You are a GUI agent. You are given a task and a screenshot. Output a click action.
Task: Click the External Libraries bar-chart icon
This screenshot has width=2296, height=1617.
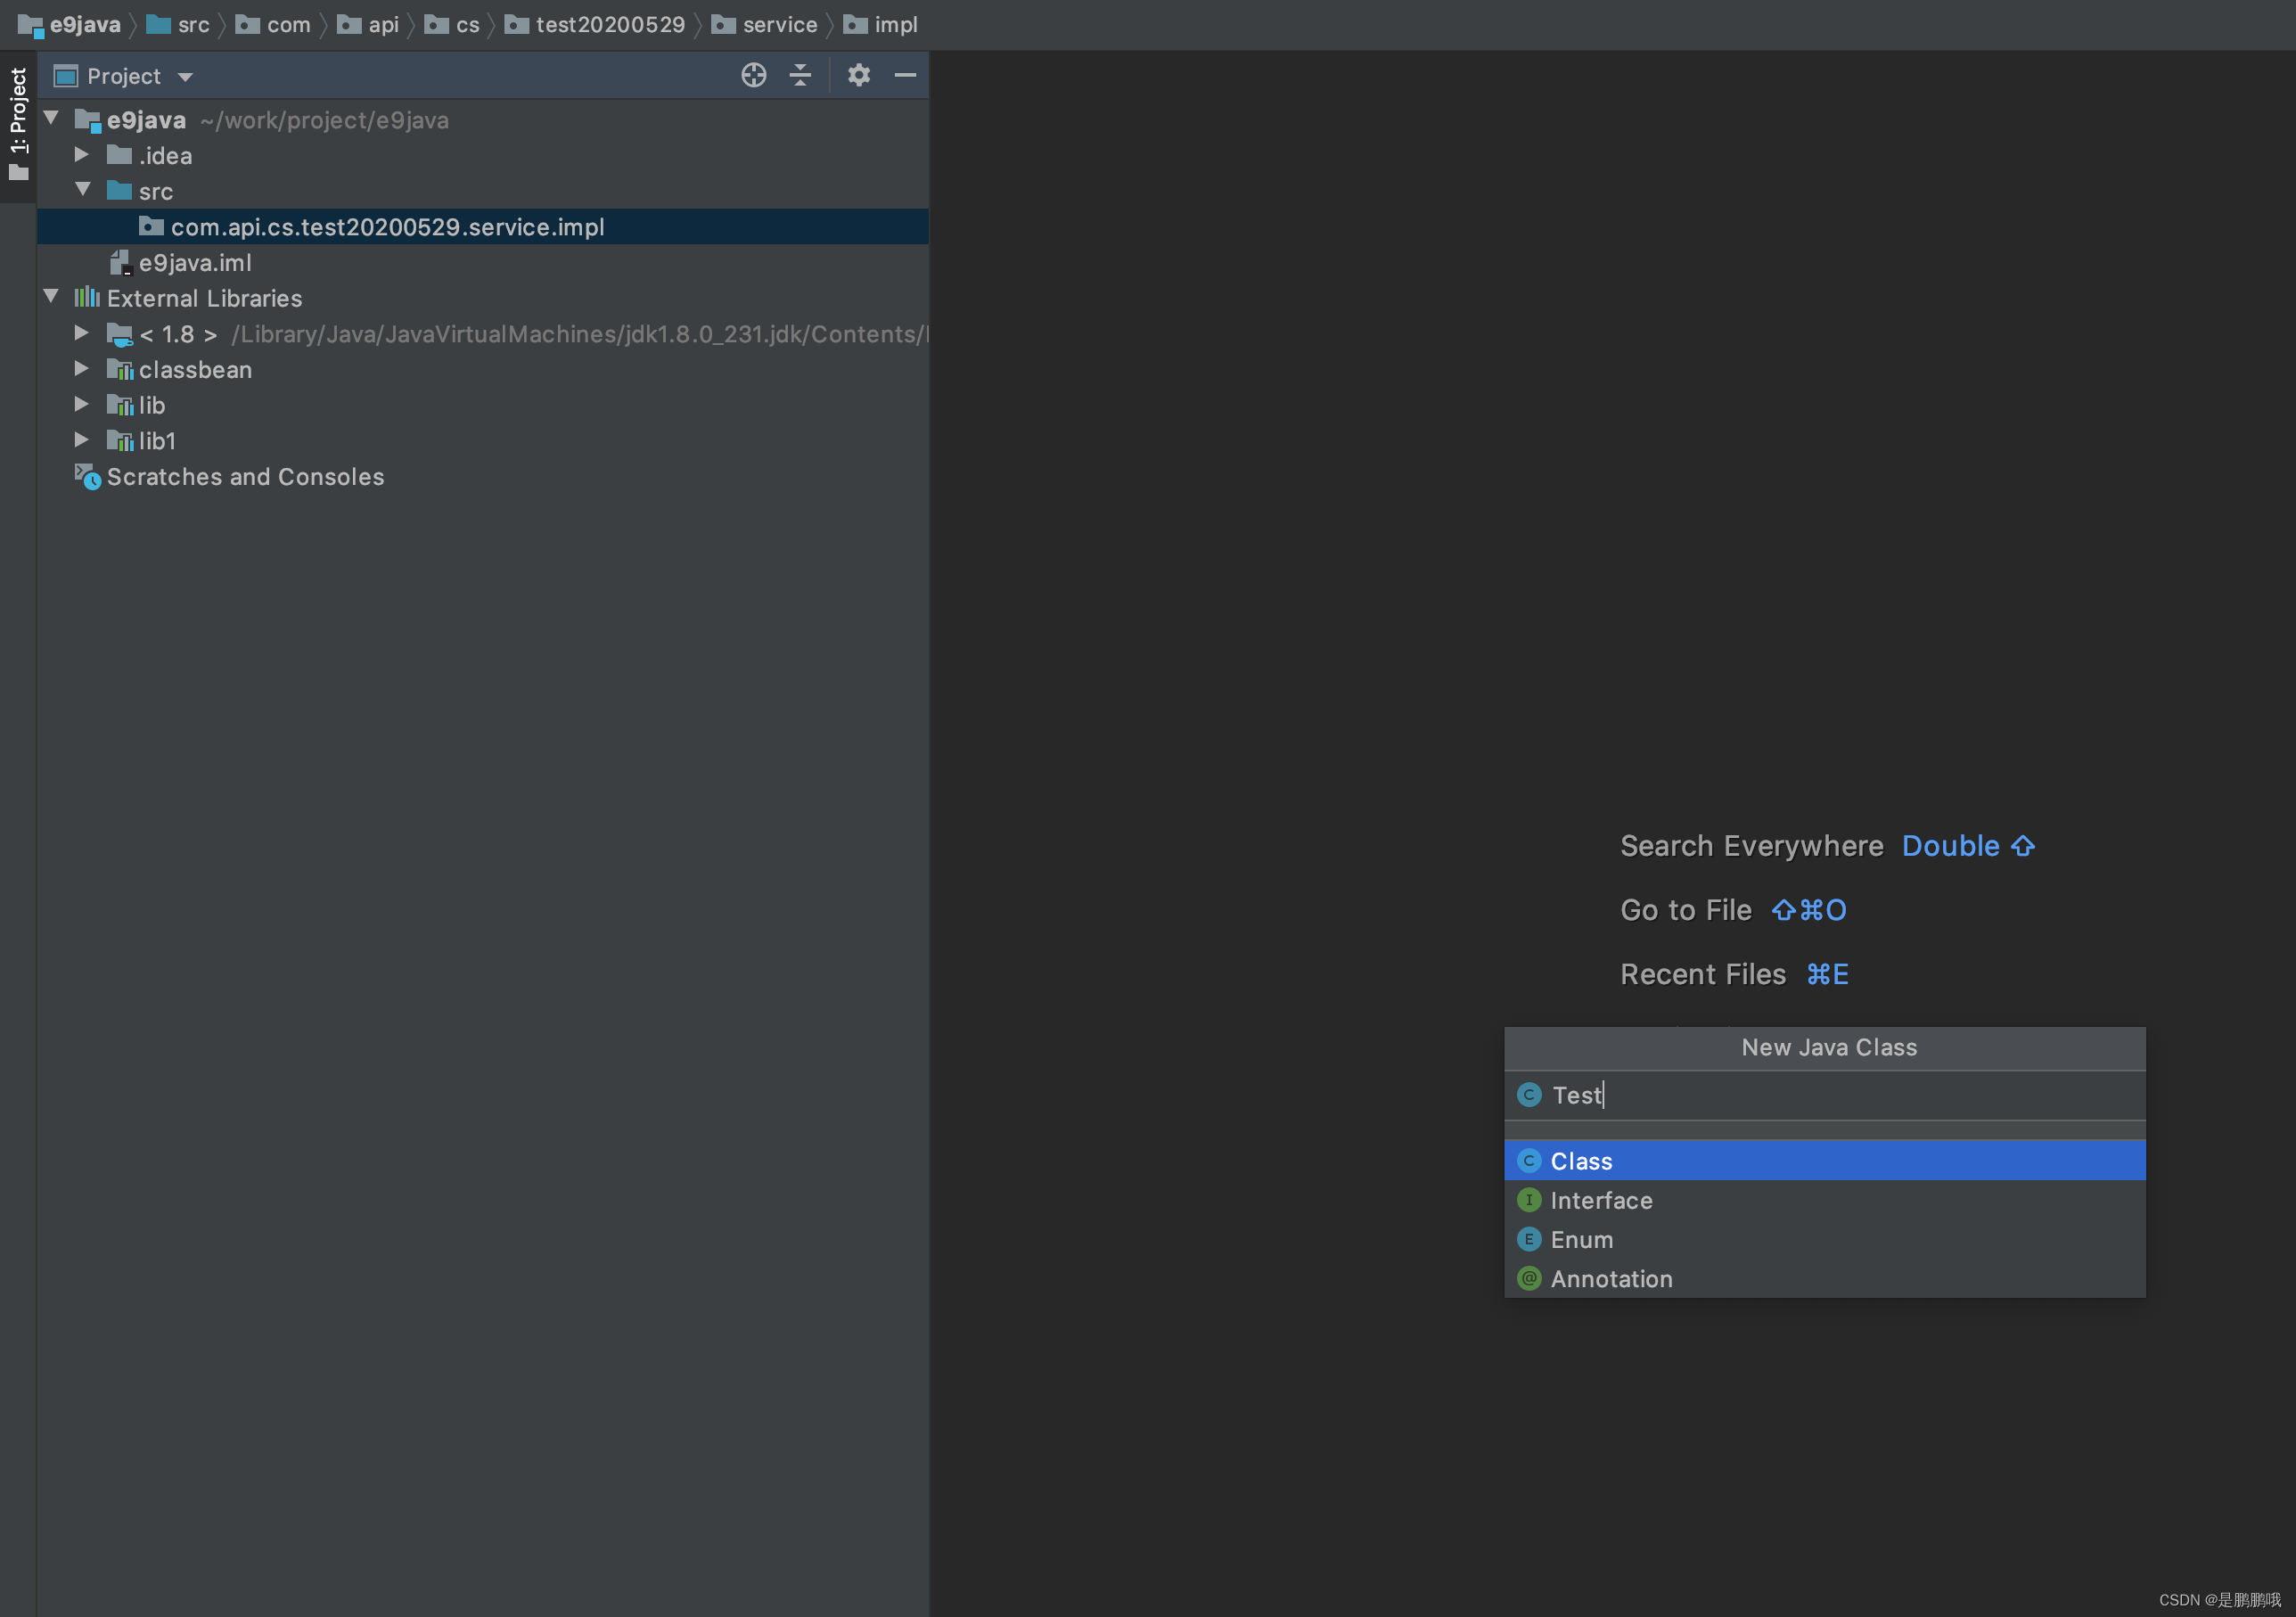pos(87,298)
